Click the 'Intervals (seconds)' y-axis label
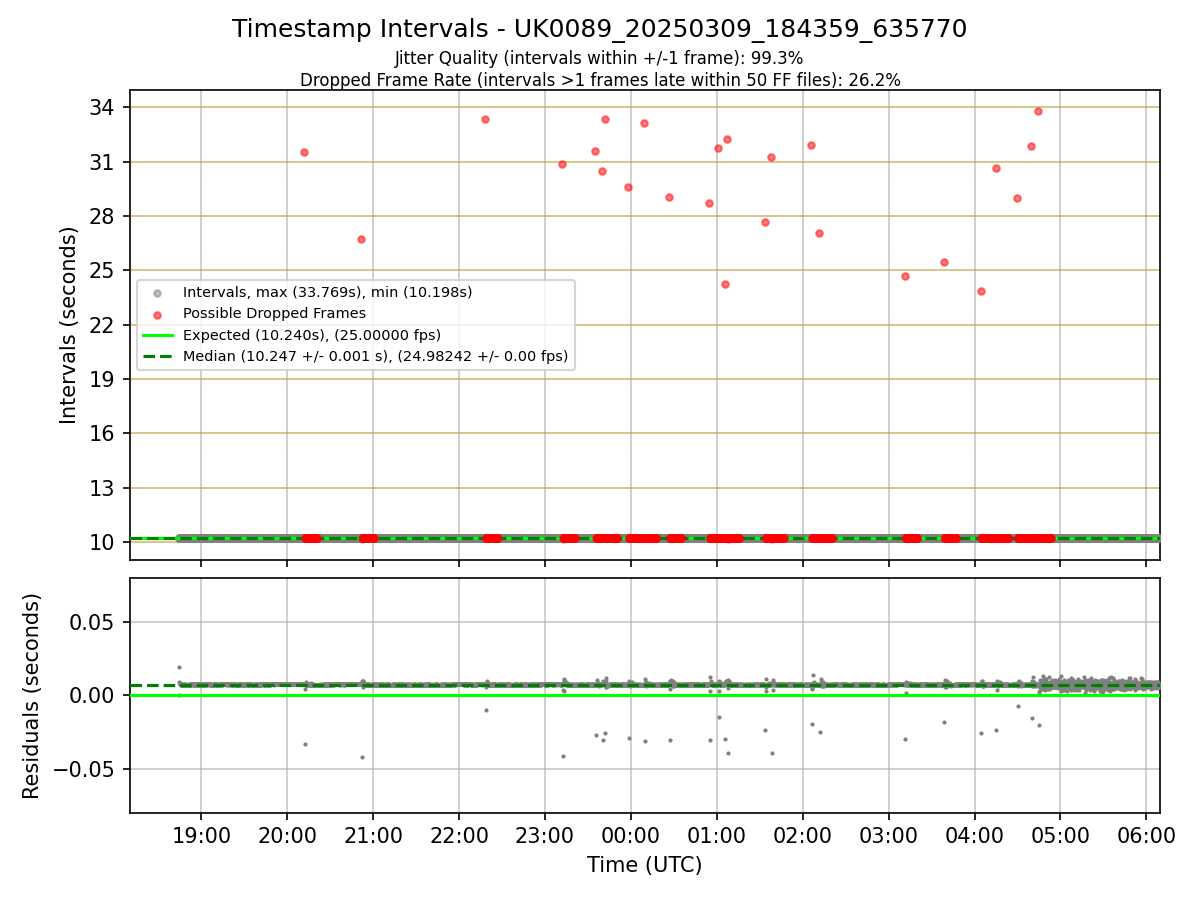Image resolution: width=1200 pixels, height=900 pixels. (x=68, y=325)
